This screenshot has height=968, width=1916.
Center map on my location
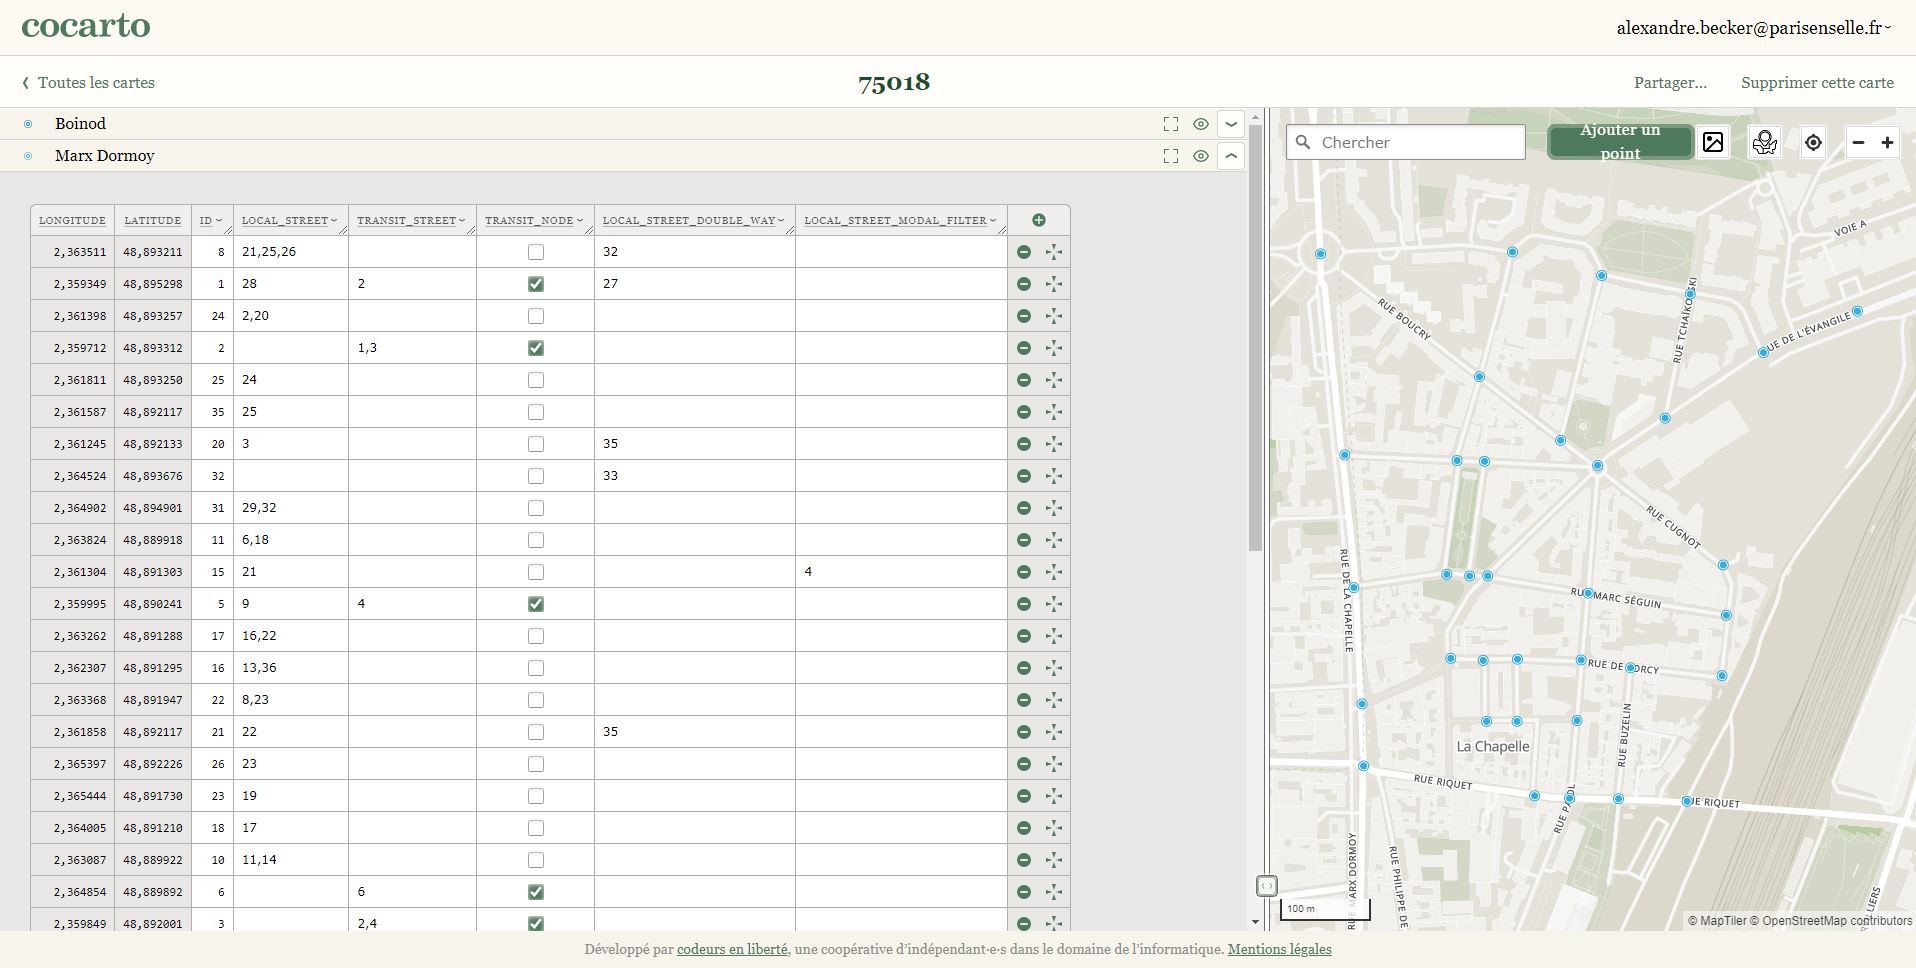1813,142
